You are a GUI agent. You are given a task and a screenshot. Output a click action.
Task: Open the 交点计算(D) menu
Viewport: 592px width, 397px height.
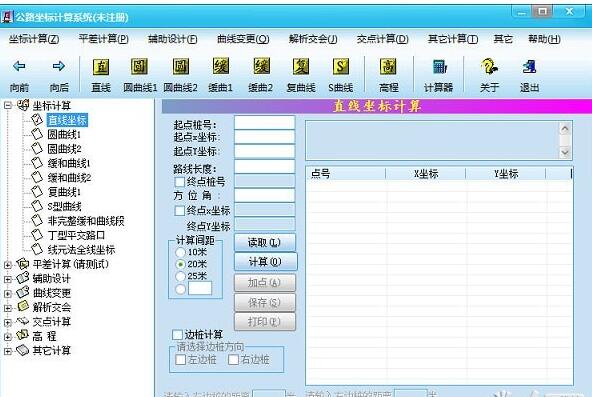[x=383, y=39]
